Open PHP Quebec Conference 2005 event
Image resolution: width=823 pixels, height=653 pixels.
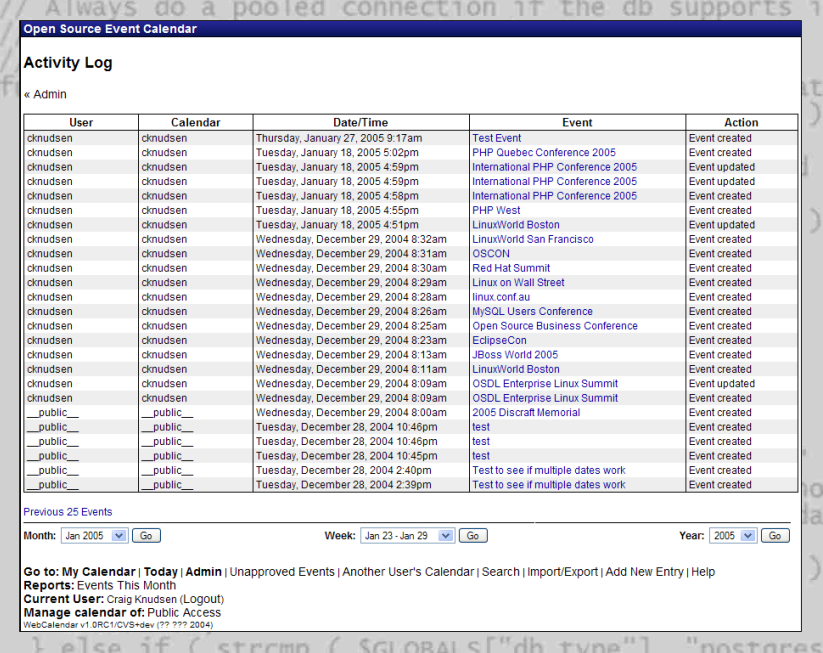pos(544,153)
